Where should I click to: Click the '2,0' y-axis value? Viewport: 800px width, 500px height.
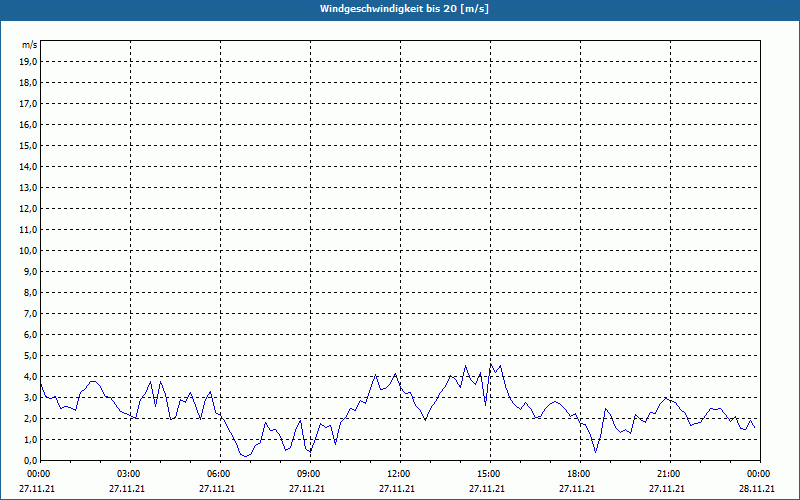coord(30,418)
